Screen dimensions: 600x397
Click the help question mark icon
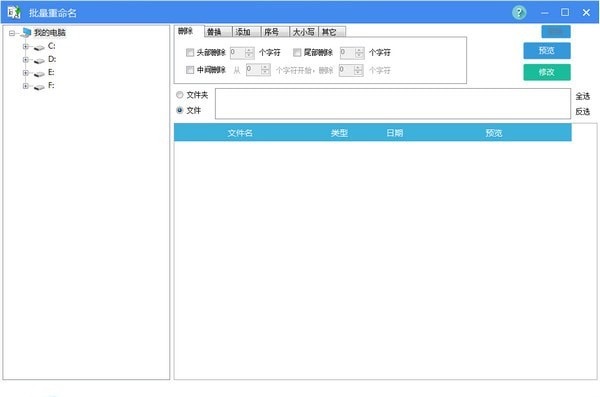(519, 13)
